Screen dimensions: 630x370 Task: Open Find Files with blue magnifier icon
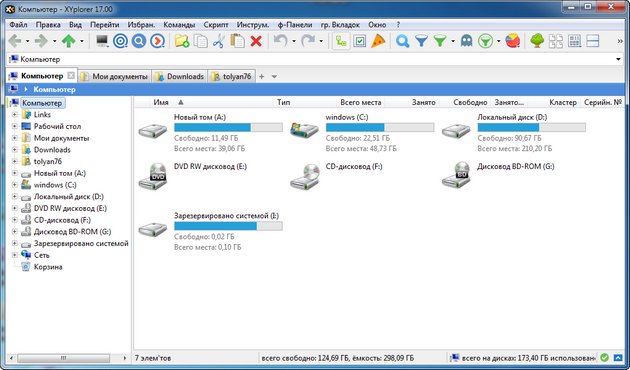click(x=403, y=41)
